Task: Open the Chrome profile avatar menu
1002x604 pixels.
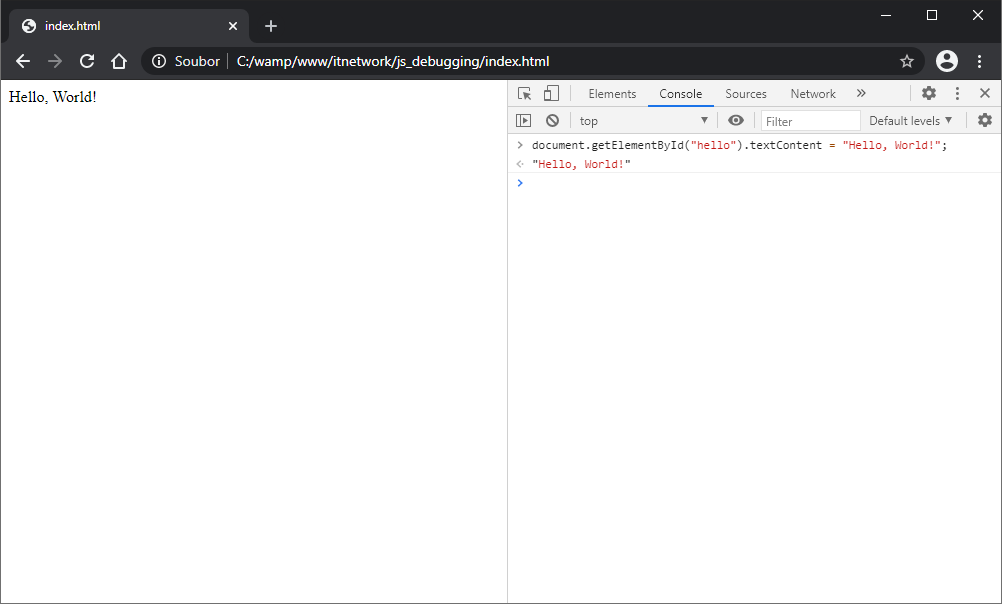Action: pos(946,61)
